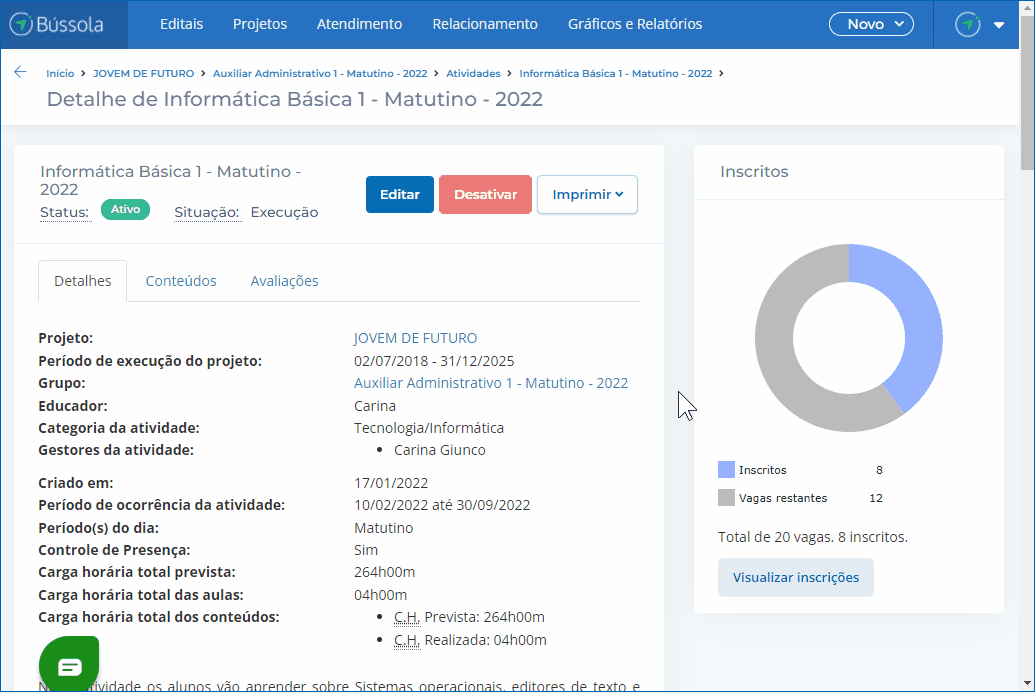The height and width of the screenshot is (692, 1035).
Task: Click the 'Carina' educador value
Action: [x=375, y=406]
